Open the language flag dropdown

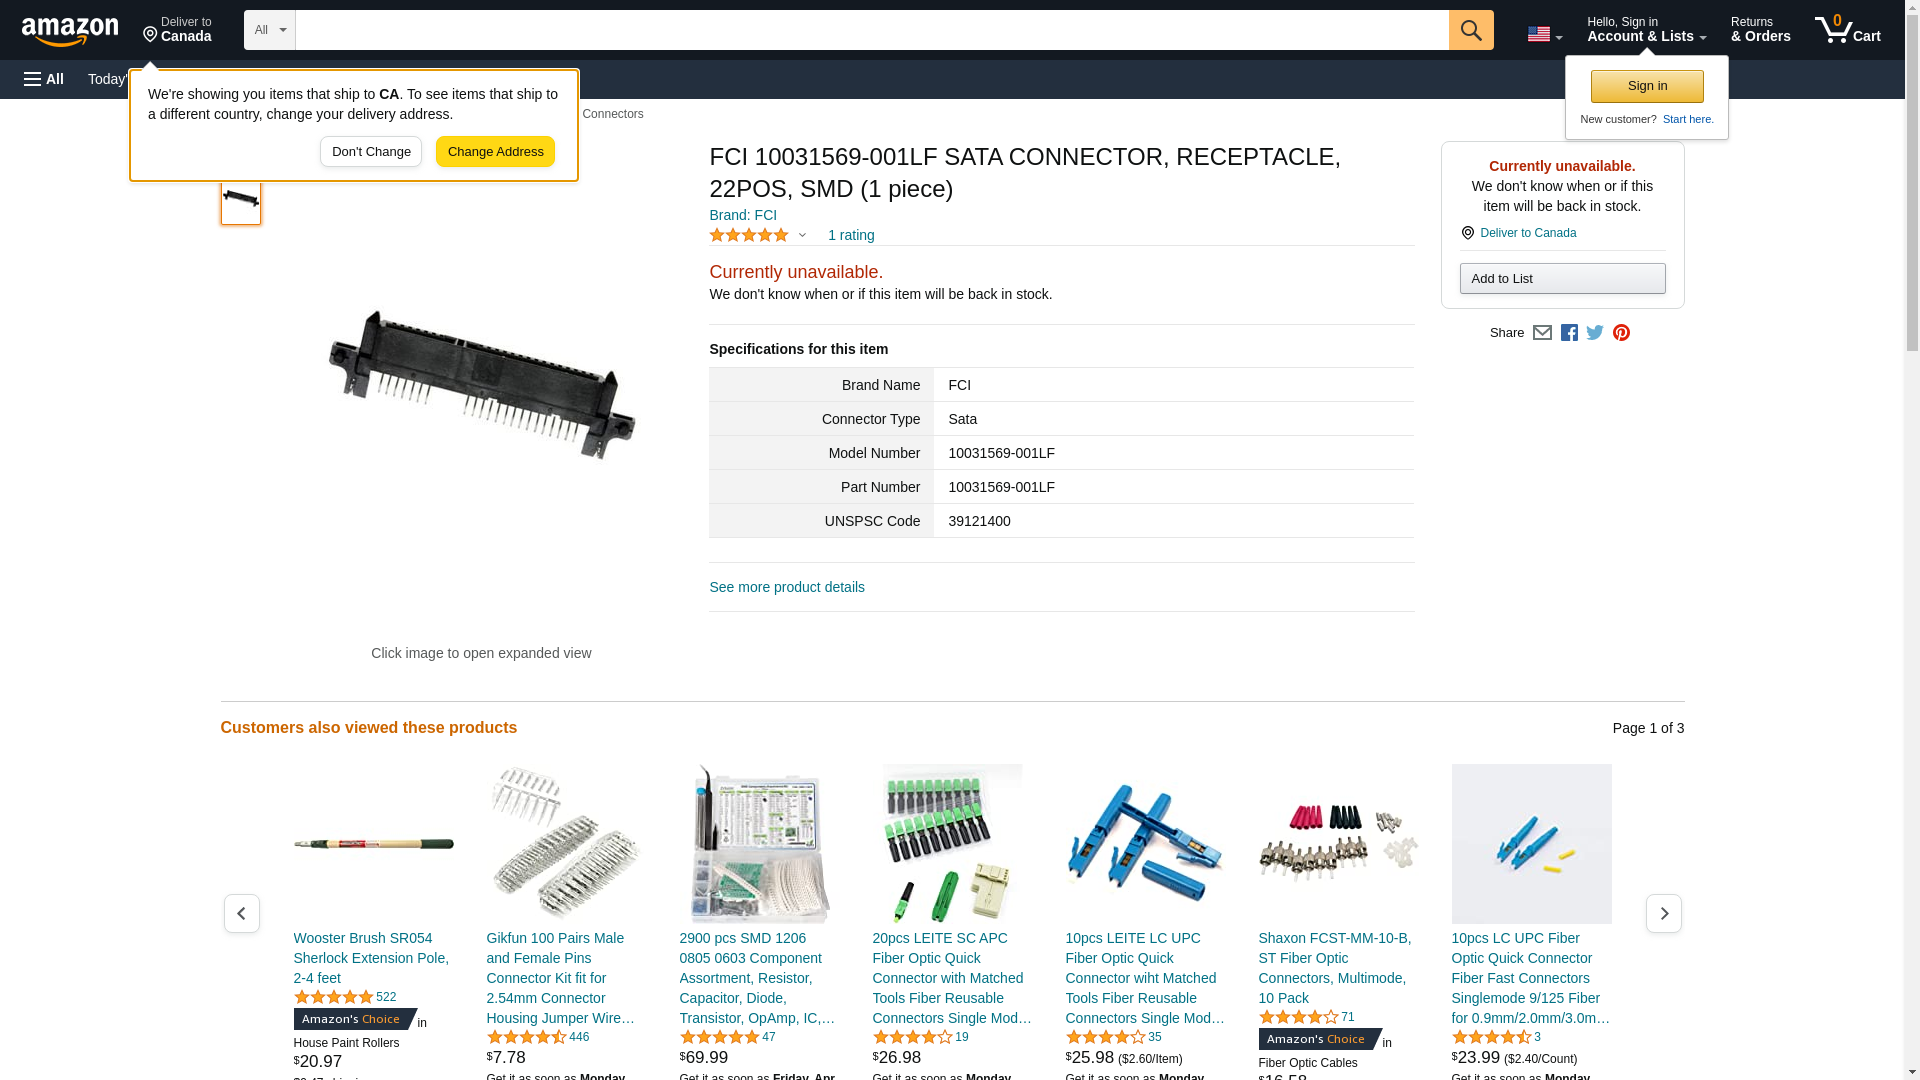(1545, 34)
